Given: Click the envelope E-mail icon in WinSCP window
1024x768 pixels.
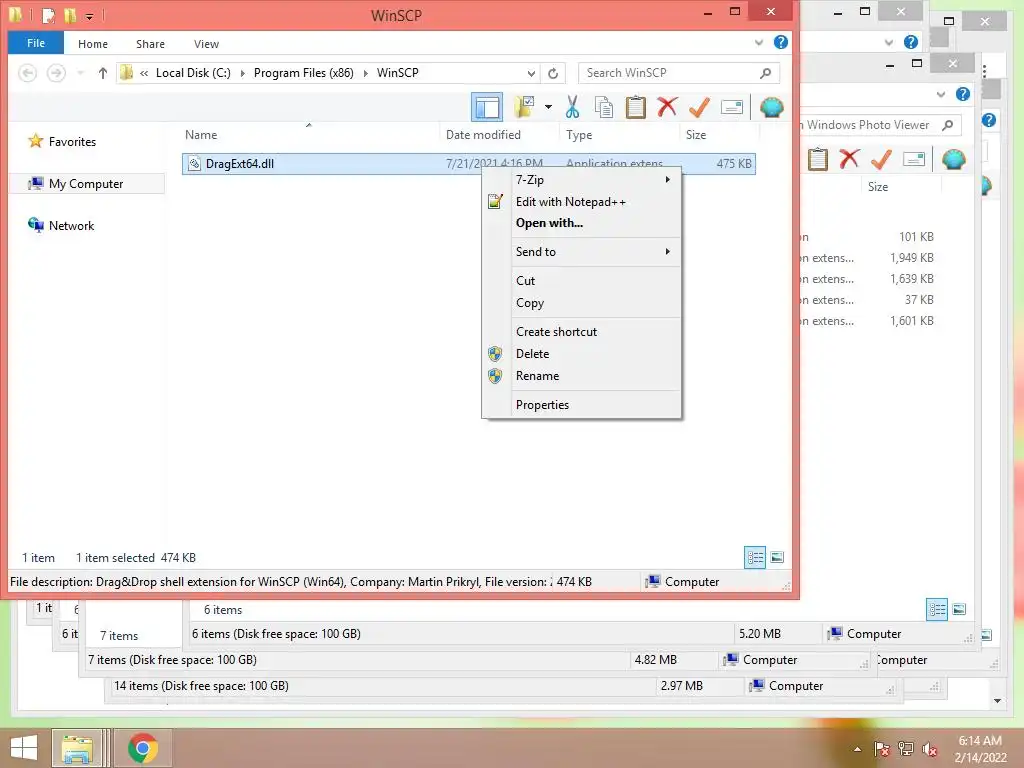Looking at the screenshot, I should tap(731, 107).
